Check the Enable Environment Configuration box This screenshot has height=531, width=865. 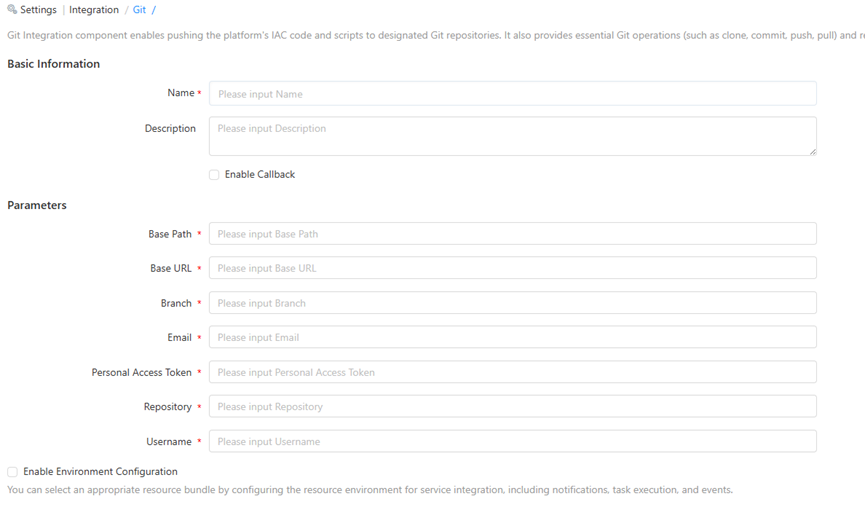(x=12, y=472)
